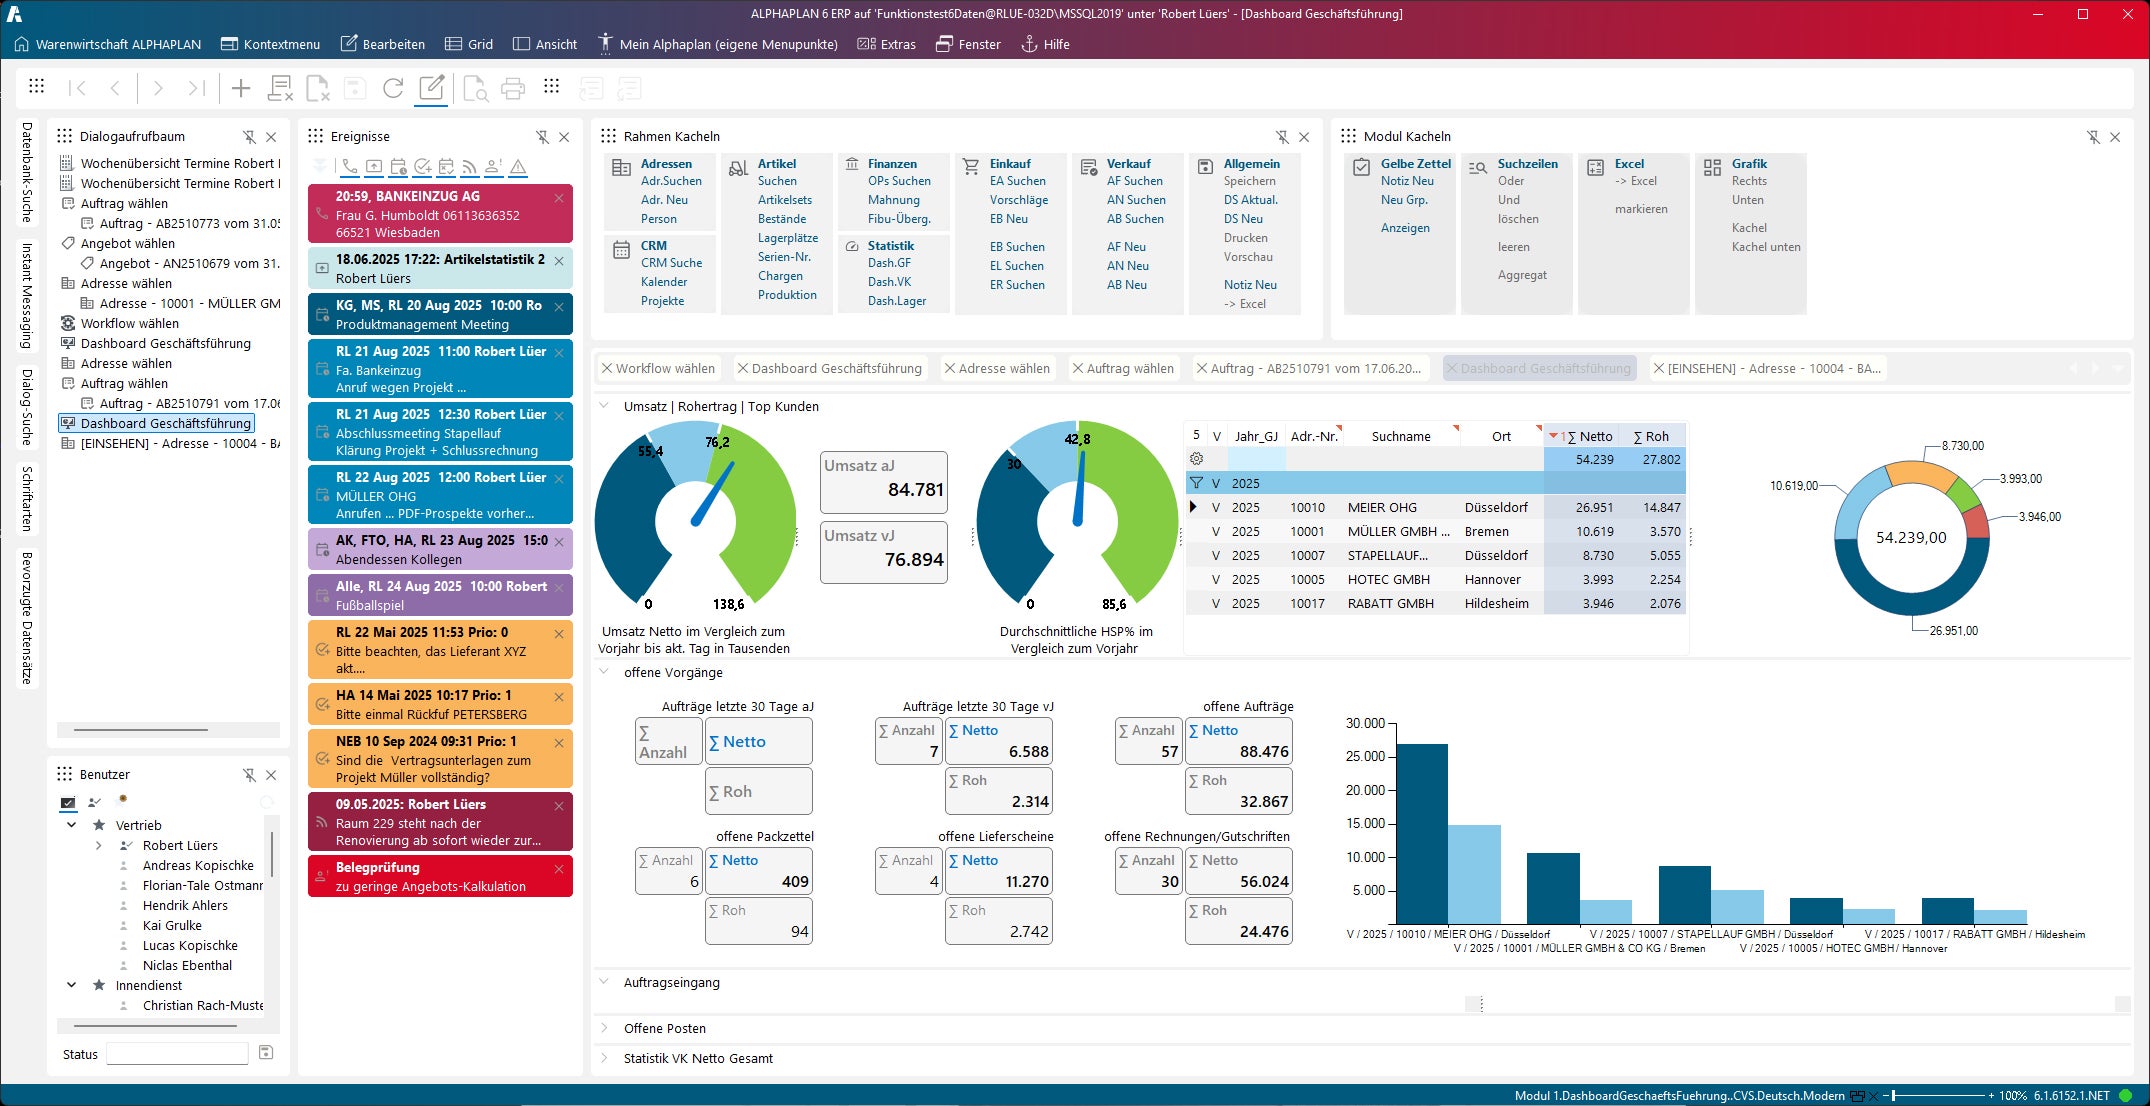Open the filter funnel icon in Top Kunden table
2150x1106 pixels.
point(1196,482)
